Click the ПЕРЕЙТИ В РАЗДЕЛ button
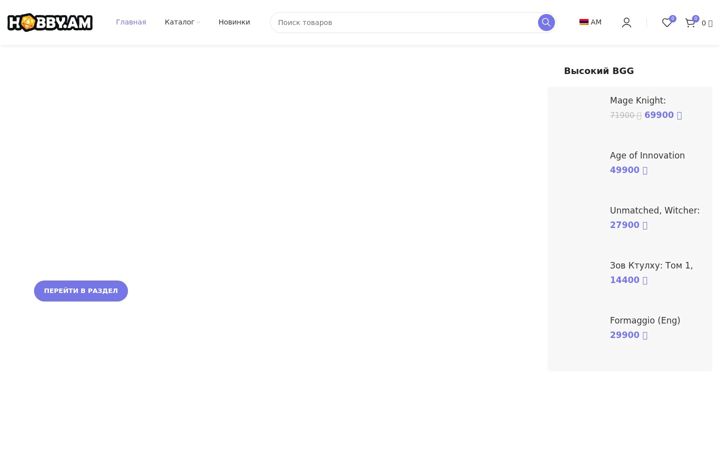The width and height of the screenshot is (720, 450). [81, 291]
